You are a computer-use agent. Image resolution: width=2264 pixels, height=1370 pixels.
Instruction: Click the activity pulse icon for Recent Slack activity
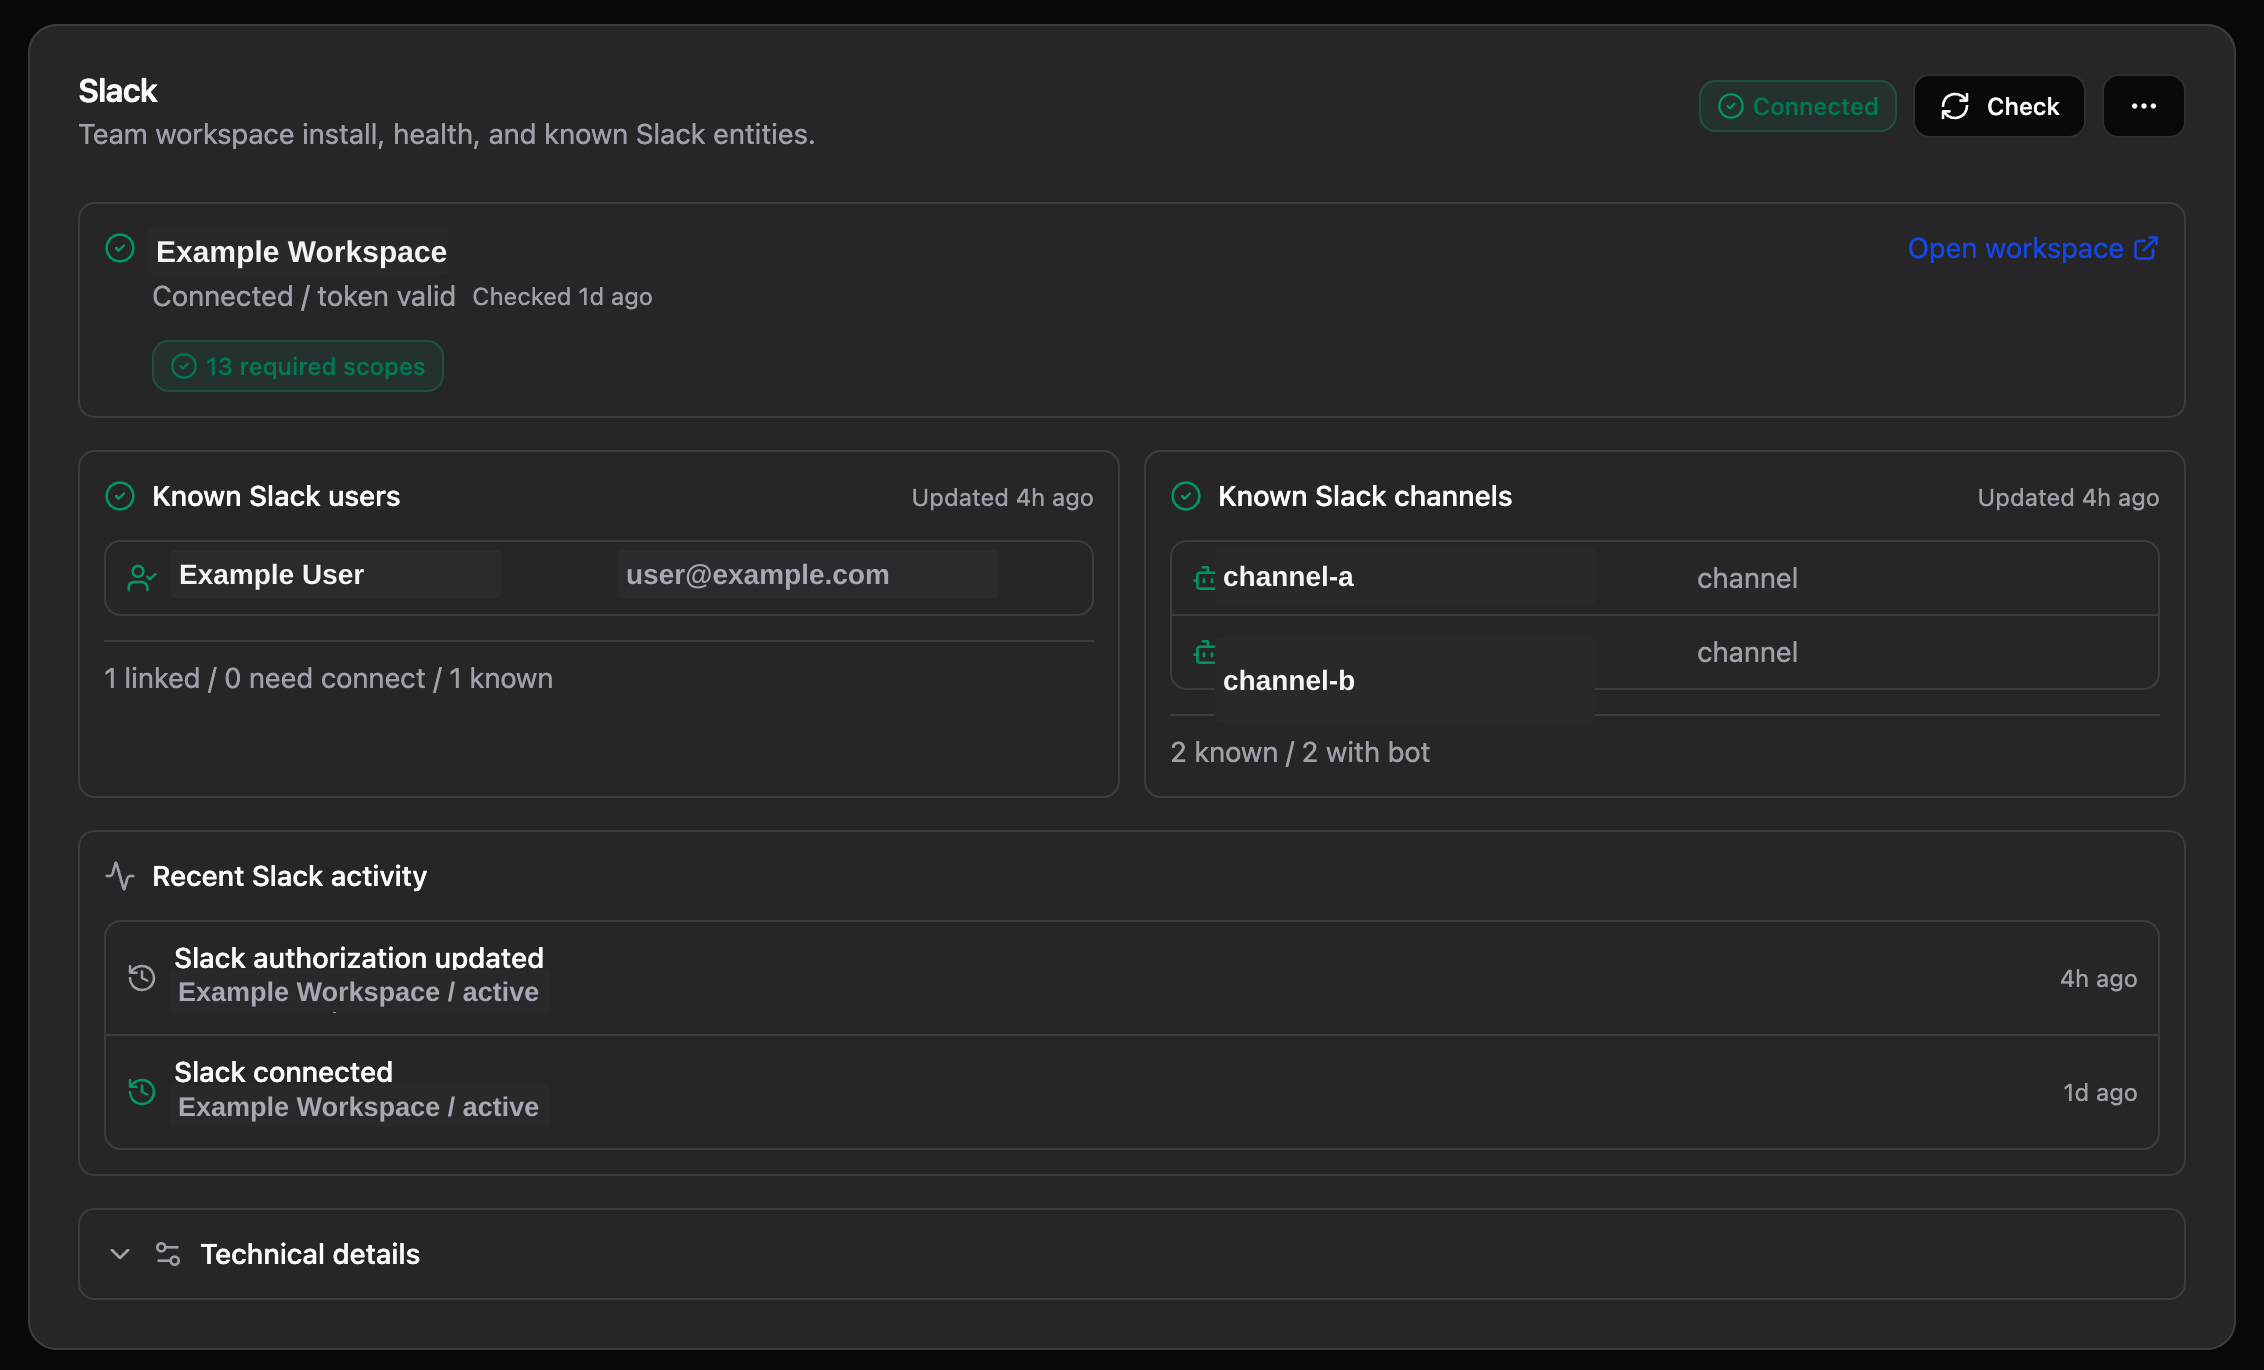pyautogui.click(x=120, y=876)
